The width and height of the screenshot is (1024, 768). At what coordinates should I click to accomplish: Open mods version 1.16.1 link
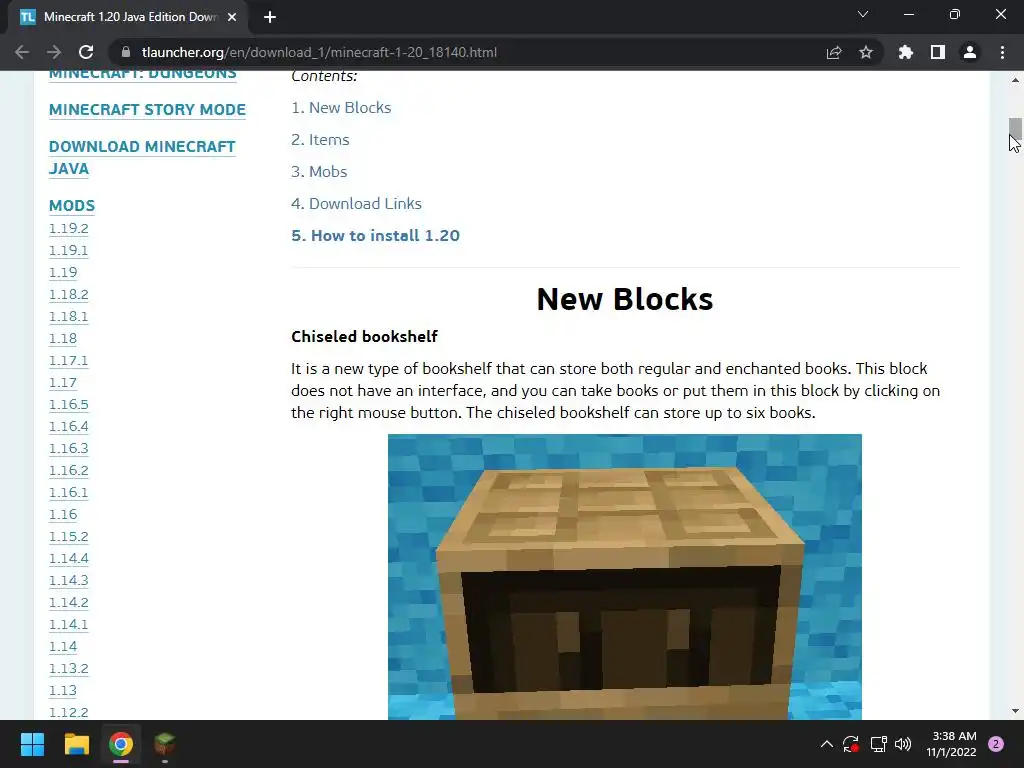point(69,492)
